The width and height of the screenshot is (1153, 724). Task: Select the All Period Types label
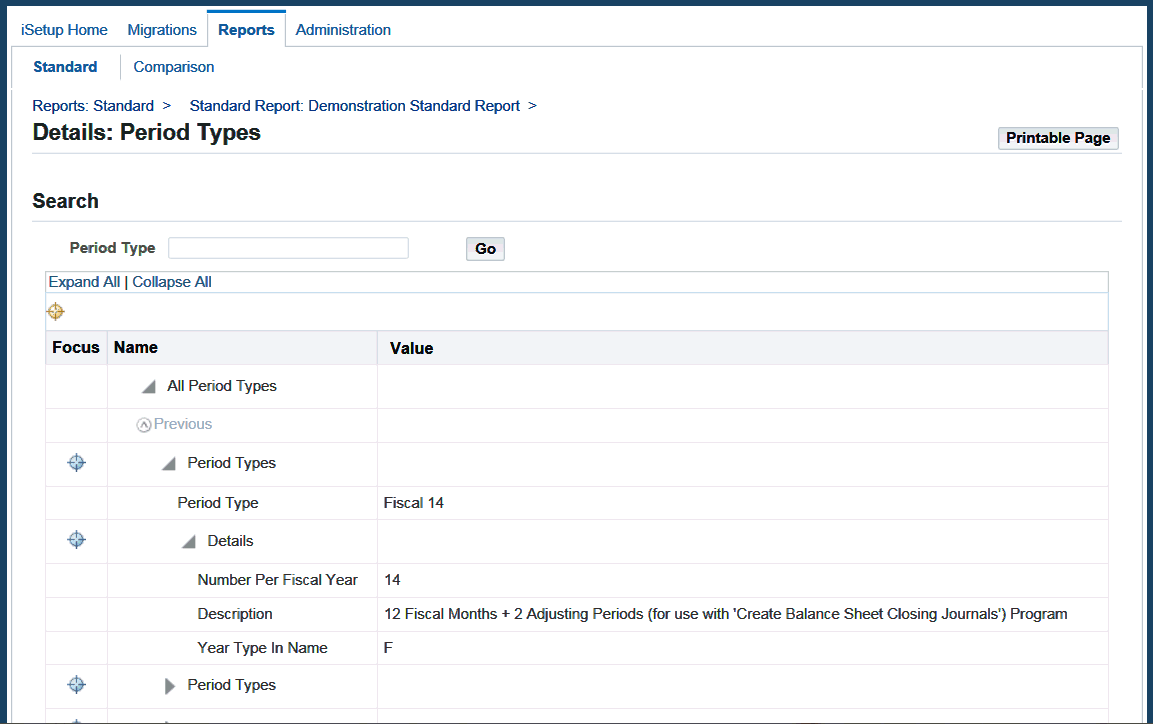222,386
